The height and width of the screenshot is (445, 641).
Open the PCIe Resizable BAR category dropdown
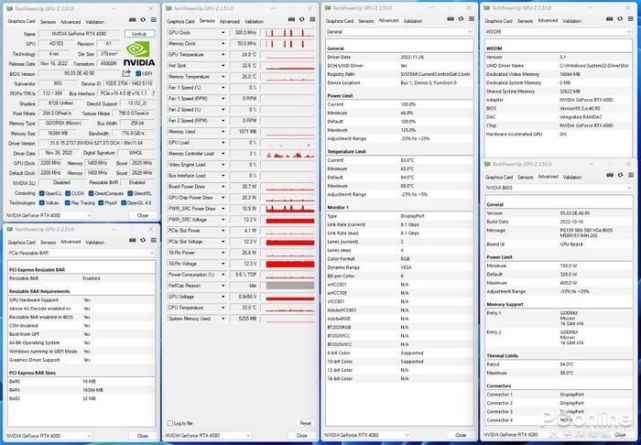[81, 253]
